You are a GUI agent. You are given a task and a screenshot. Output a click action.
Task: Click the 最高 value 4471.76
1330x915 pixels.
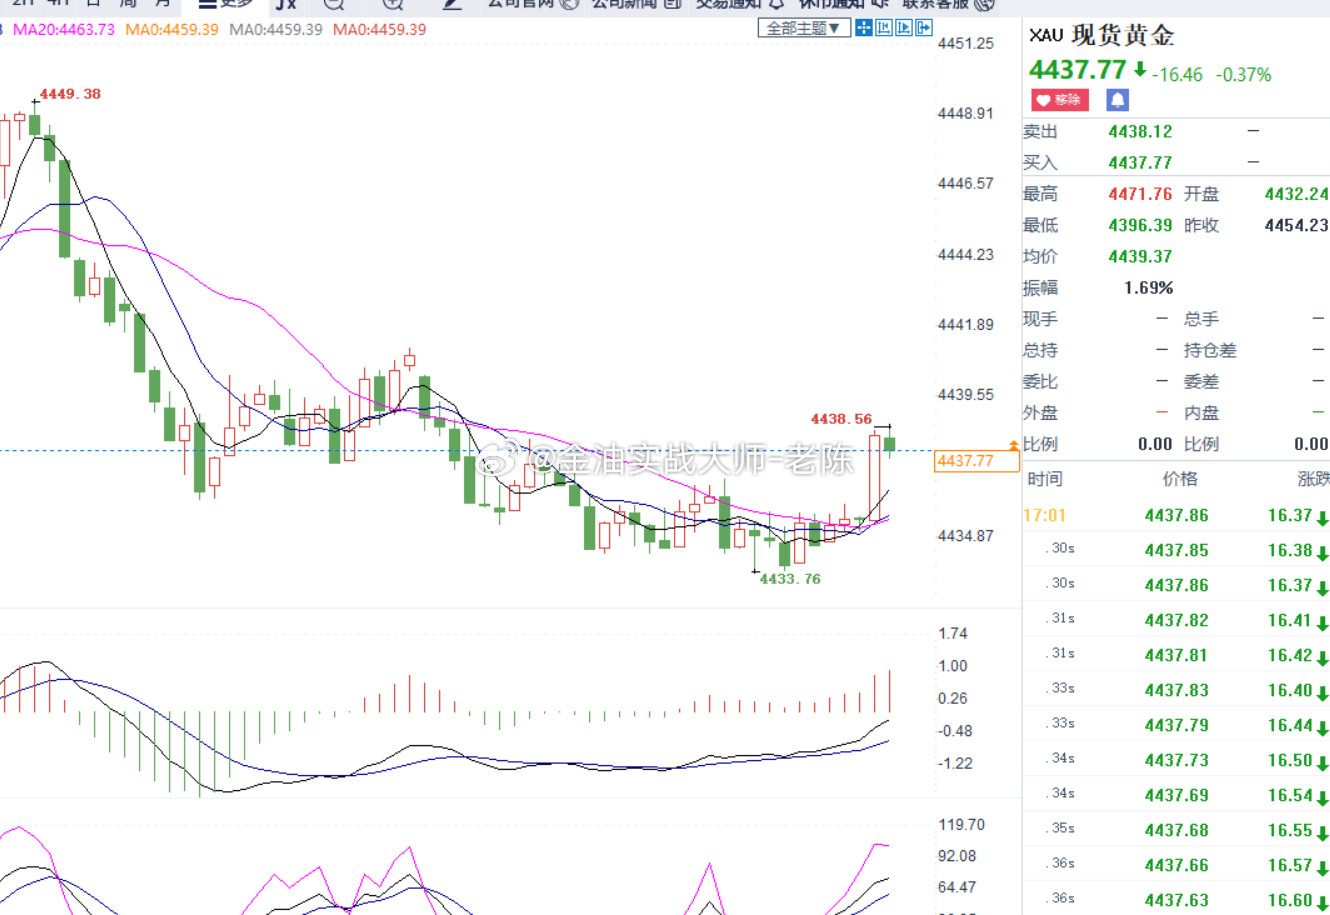click(1140, 194)
